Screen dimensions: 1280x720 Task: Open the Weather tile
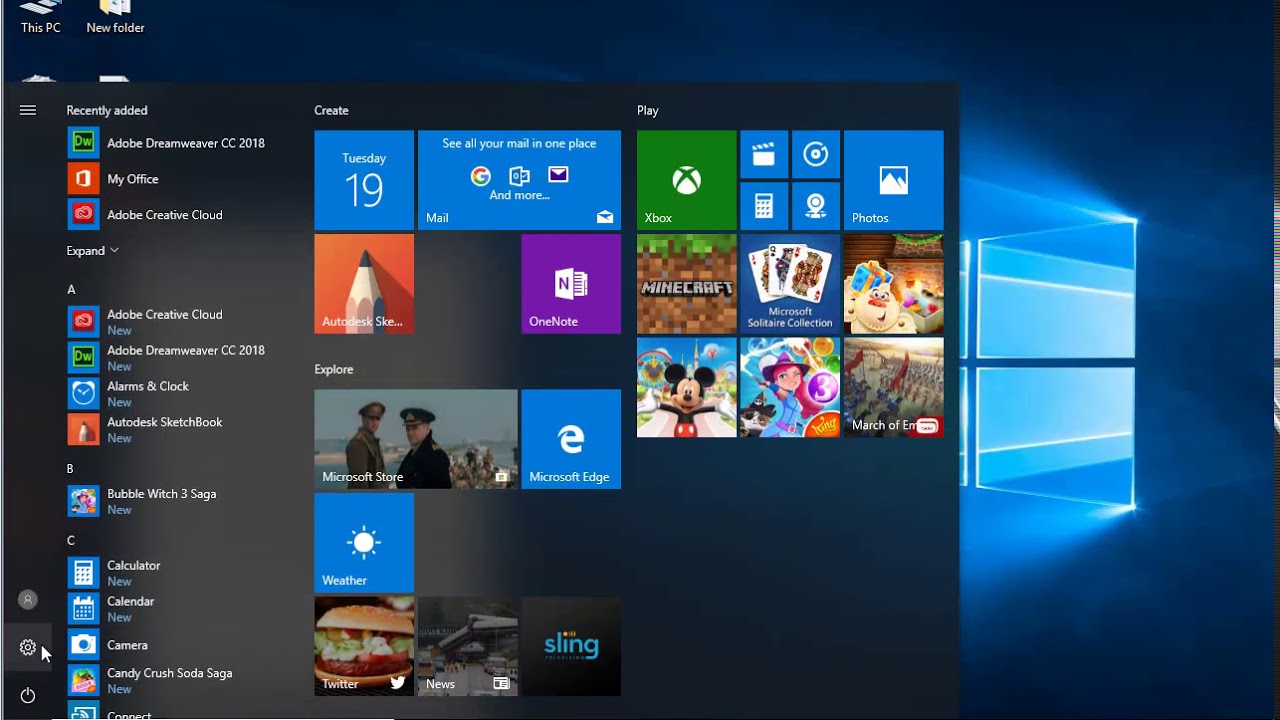point(364,543)
